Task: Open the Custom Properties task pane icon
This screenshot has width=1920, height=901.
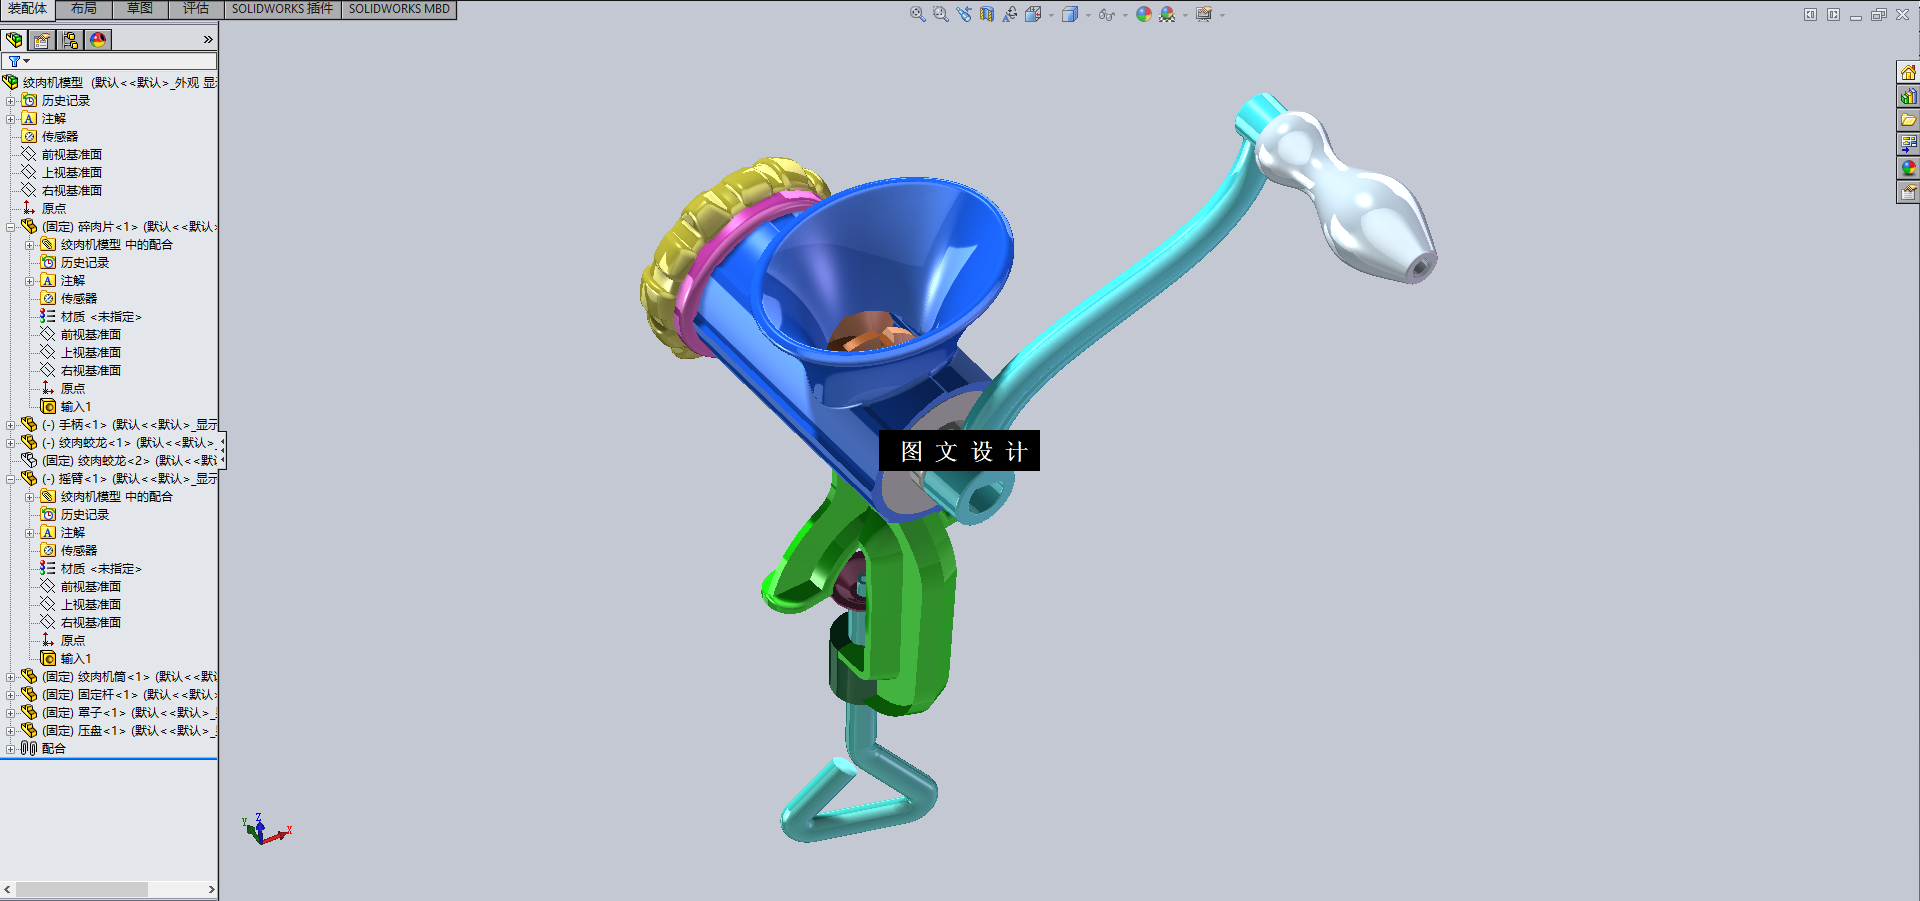Action: tap(1908, 192)
